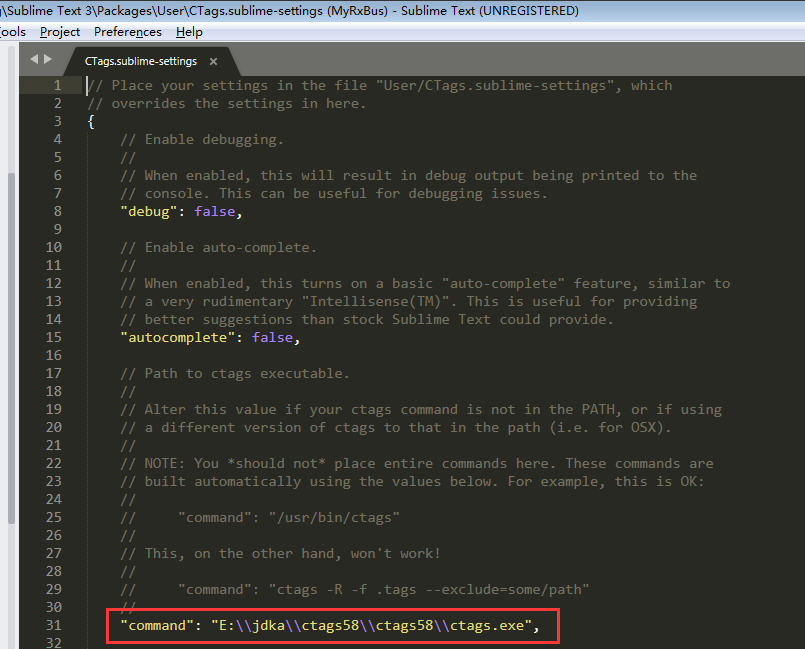Click the comment "// Enable auto-complete."
Screen dimensions: 805x649
point(218,247)
